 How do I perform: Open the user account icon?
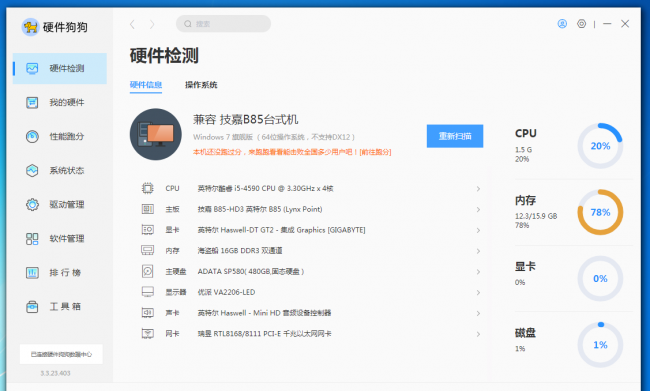click(x=562, y=24)
